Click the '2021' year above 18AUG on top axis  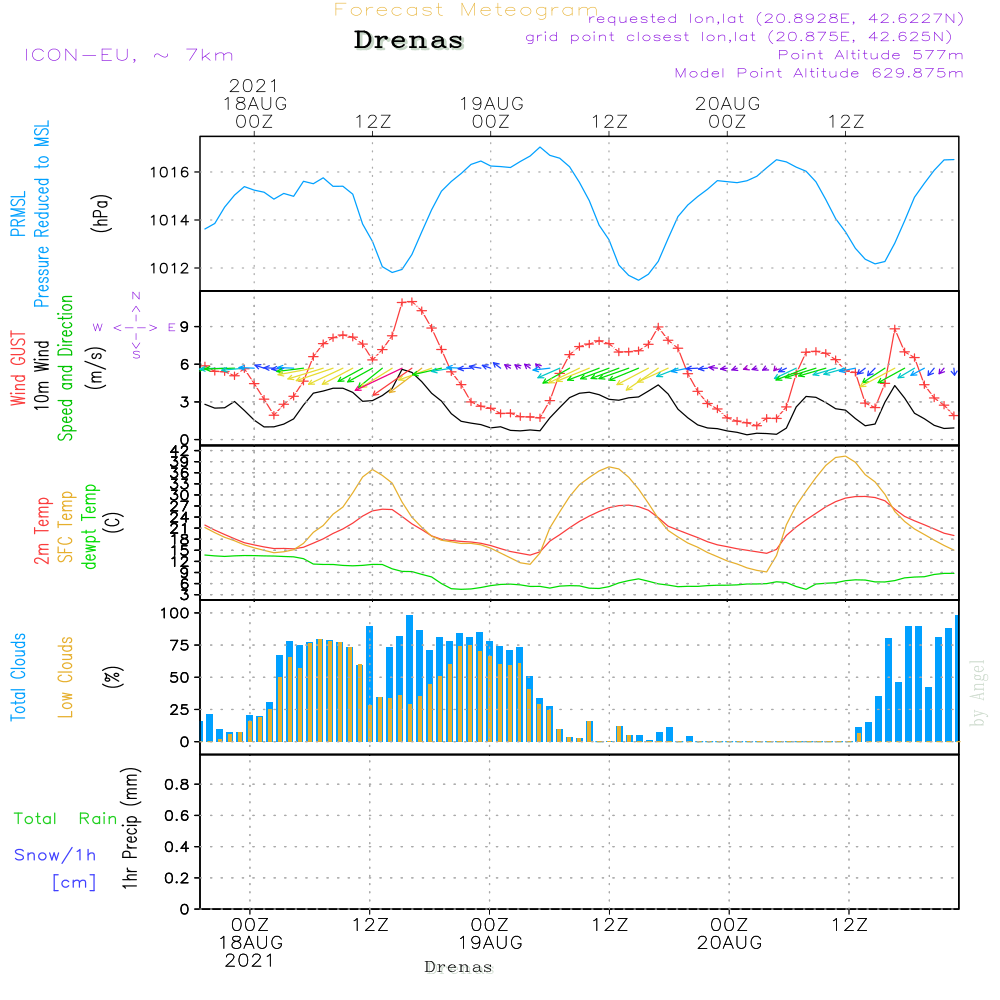(x=254, y=85)
